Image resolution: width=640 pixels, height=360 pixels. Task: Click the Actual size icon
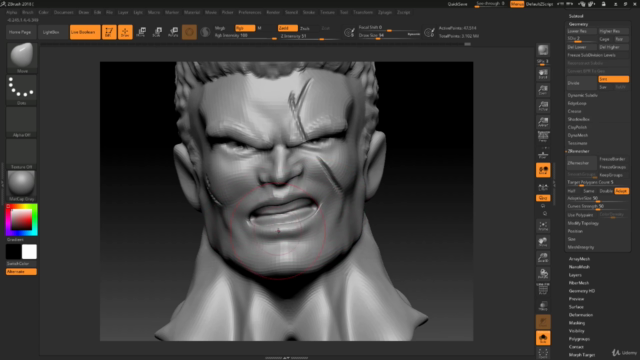point(543,106)
